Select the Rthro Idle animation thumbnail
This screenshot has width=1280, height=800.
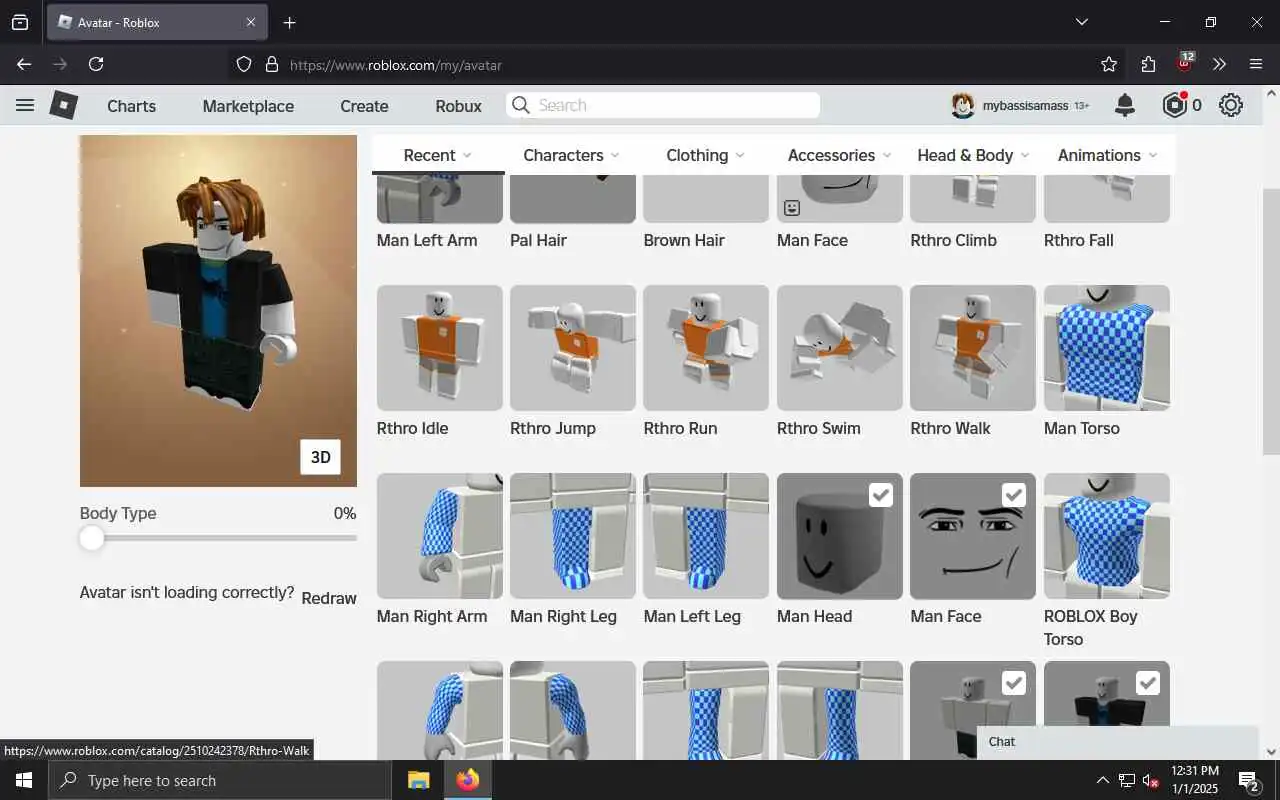tap(440, 348)
